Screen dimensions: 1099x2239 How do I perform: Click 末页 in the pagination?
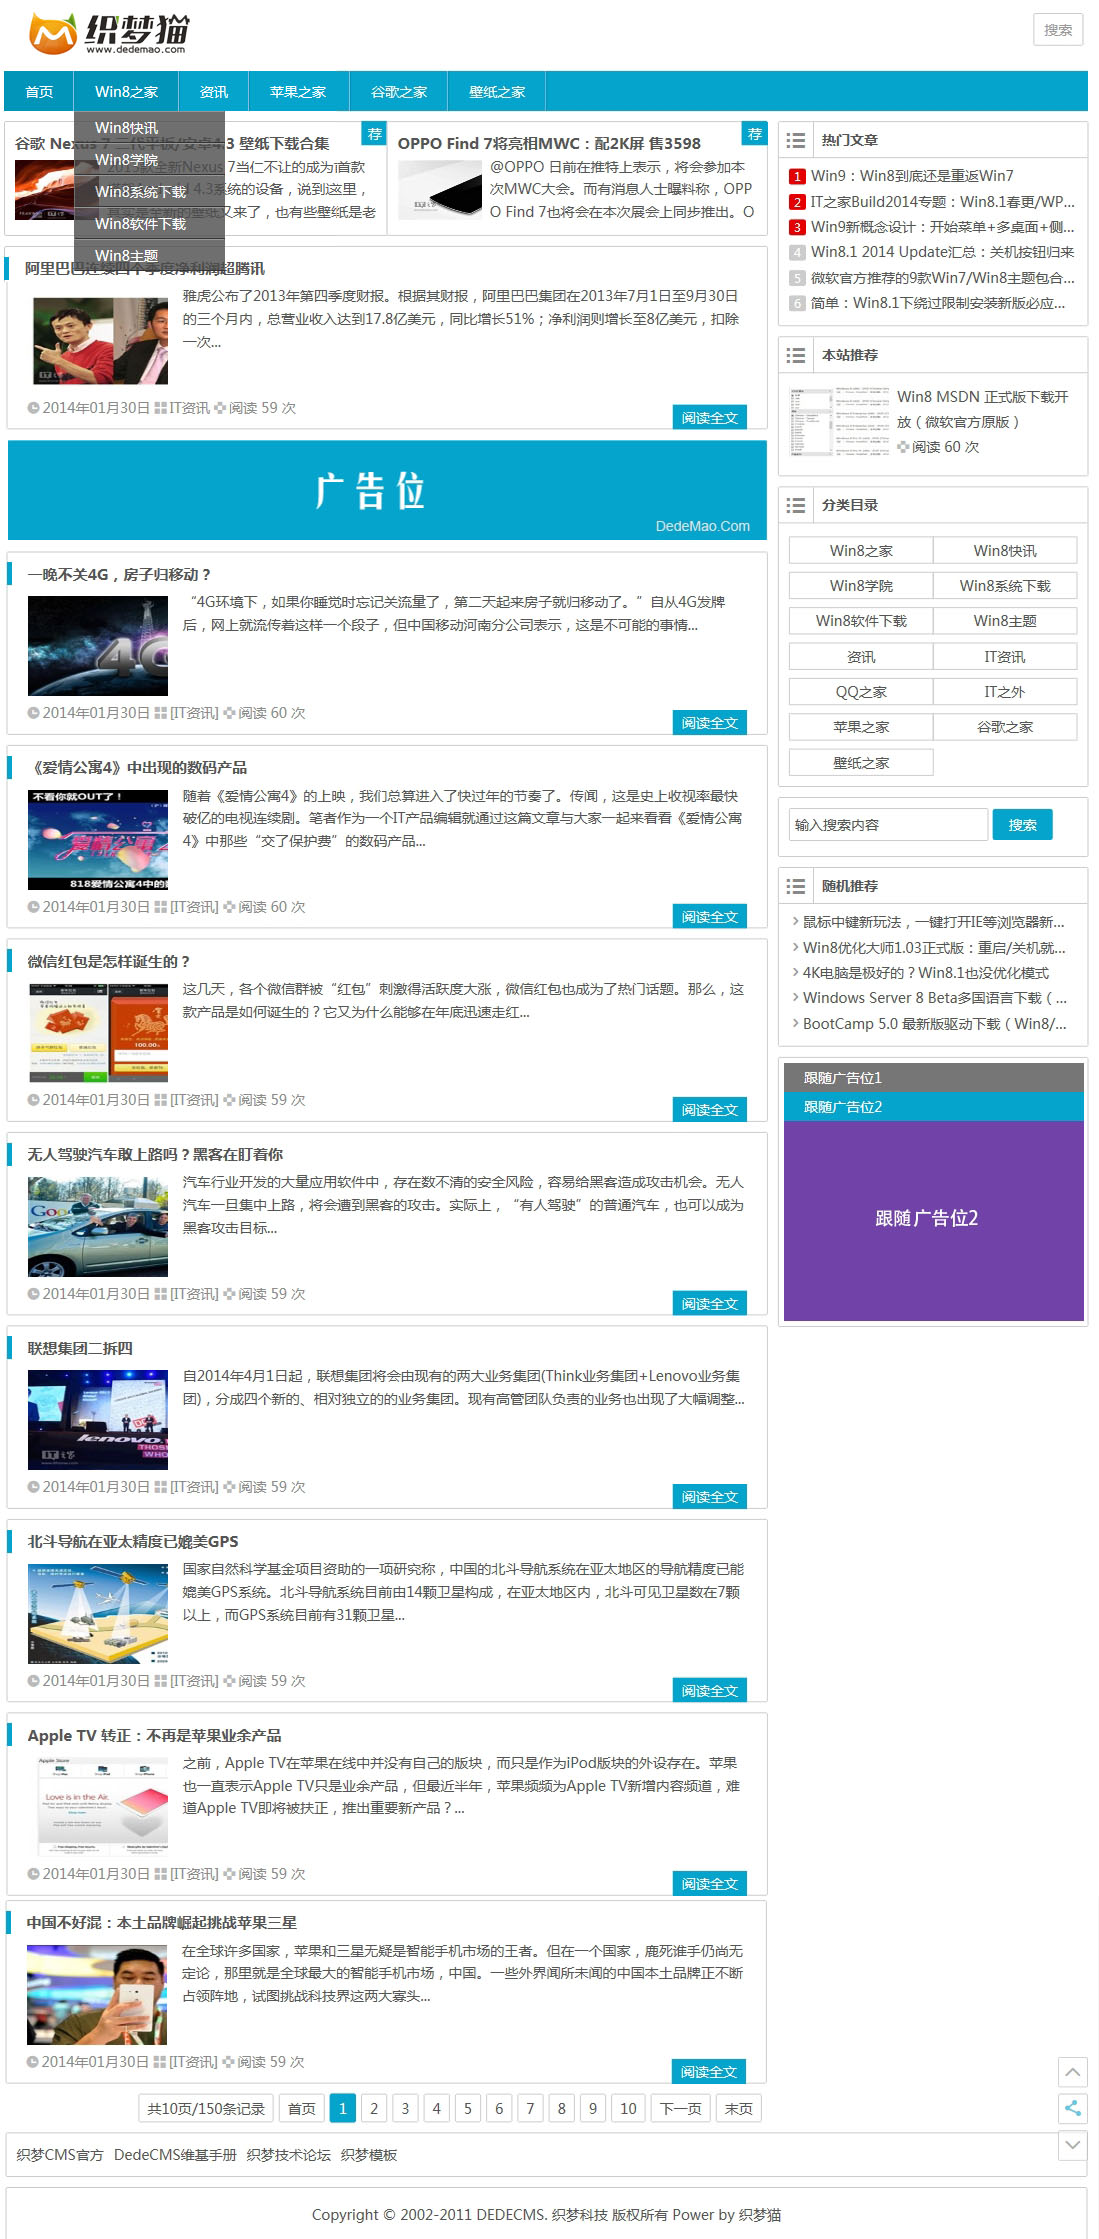739,2108
